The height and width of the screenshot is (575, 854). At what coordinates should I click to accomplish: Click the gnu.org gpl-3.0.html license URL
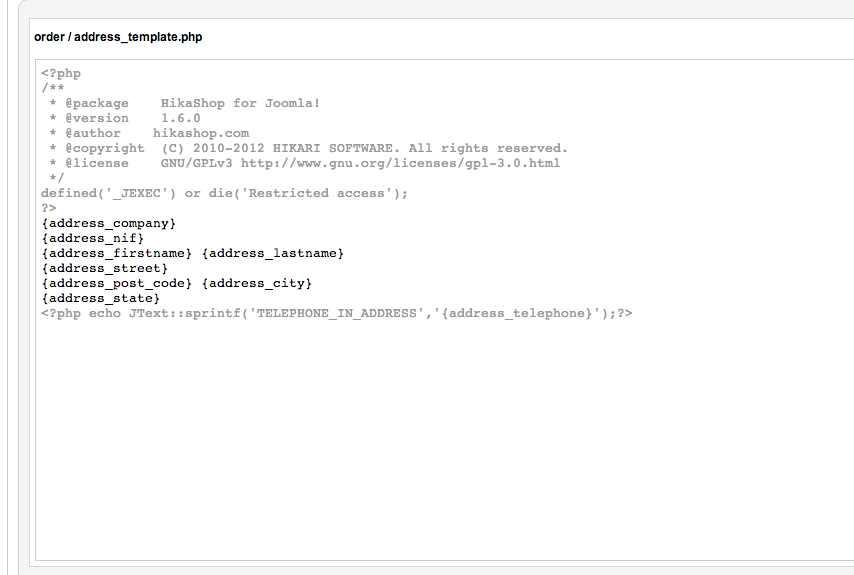400,163
